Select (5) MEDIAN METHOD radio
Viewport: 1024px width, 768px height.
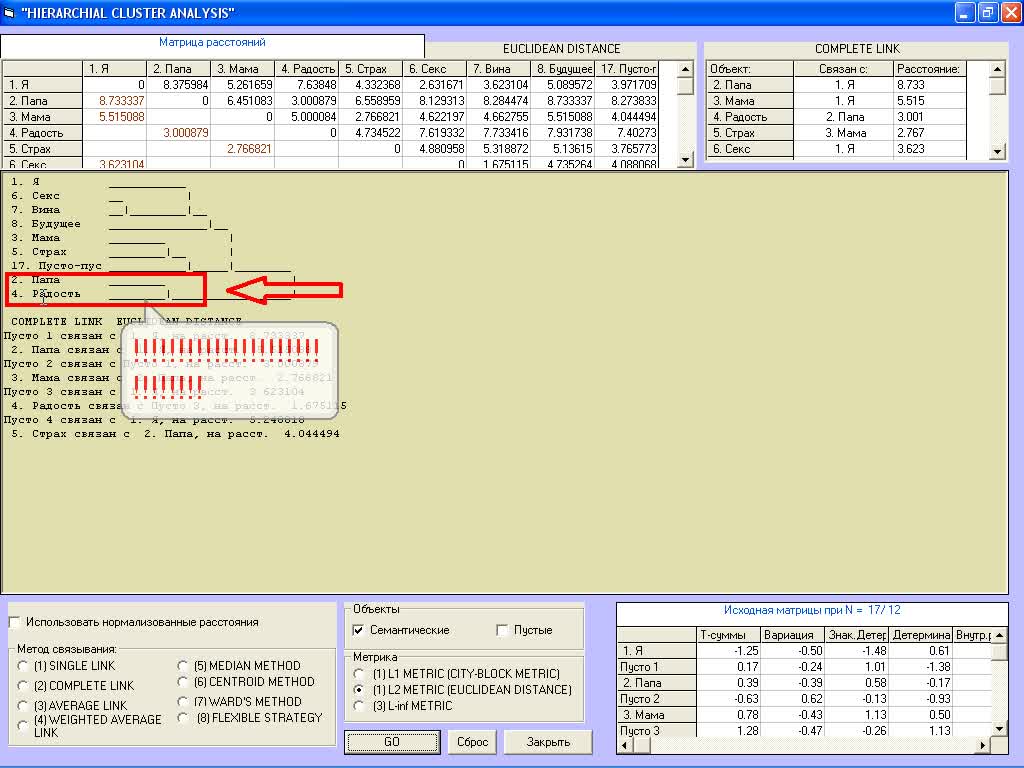click(x=183, y=666)
